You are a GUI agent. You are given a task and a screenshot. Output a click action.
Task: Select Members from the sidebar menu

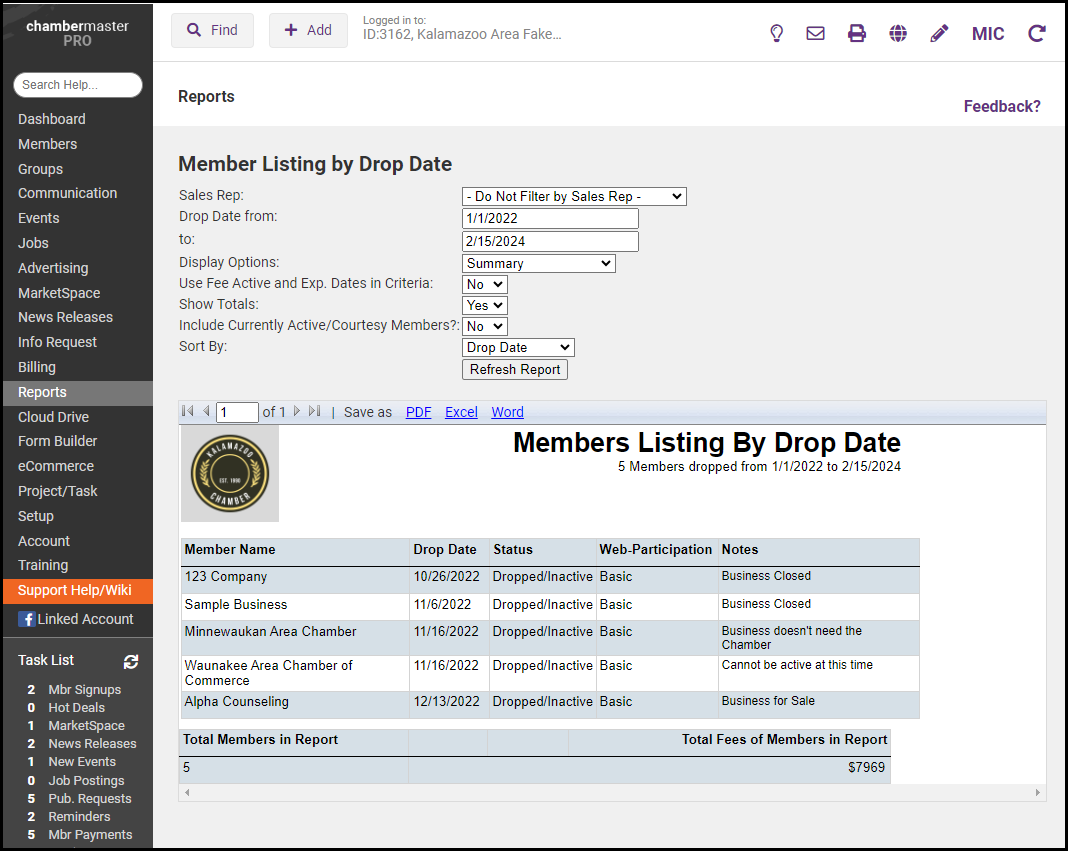pyautogui.click(x=47, y=144)
